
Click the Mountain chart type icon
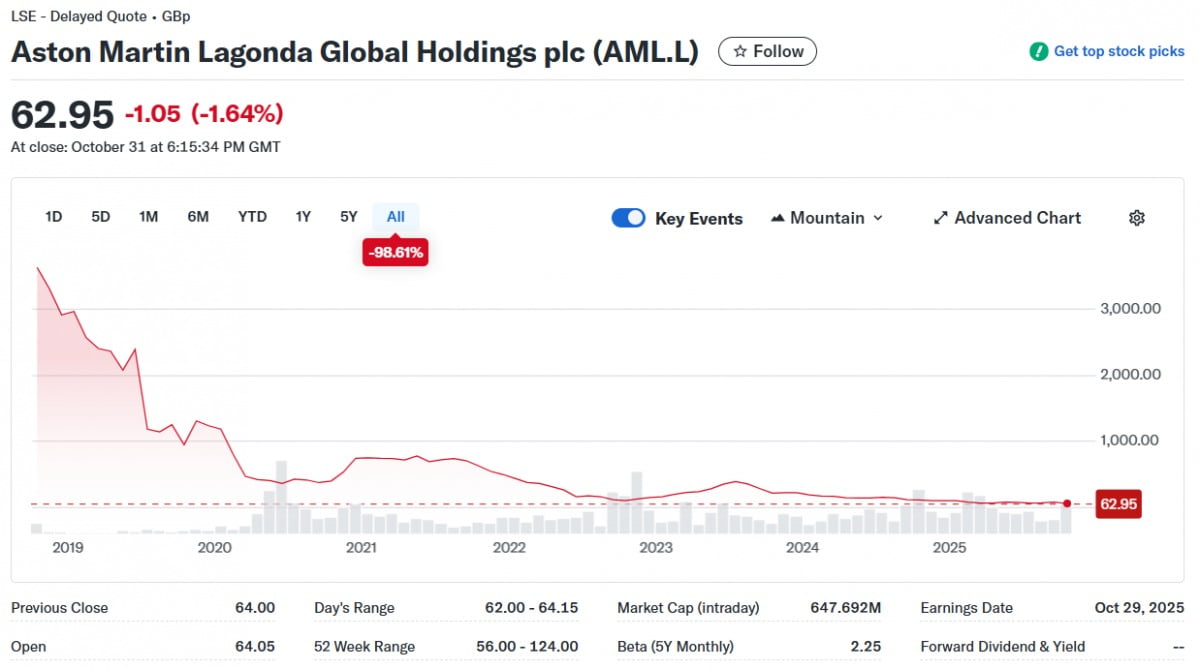(x=778, y=218)
